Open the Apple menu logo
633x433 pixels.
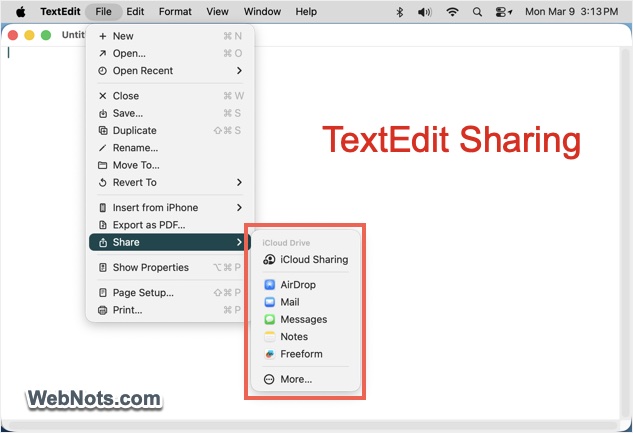coord(21,12)
